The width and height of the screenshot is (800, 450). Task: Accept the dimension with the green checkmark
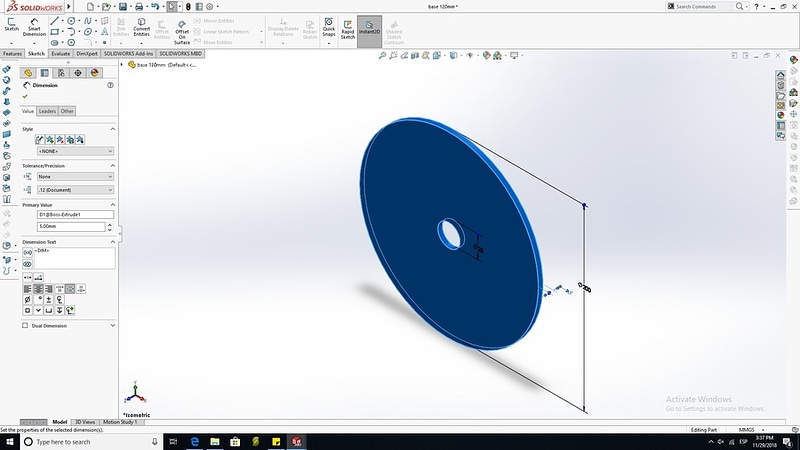click(x=25, y=96)
